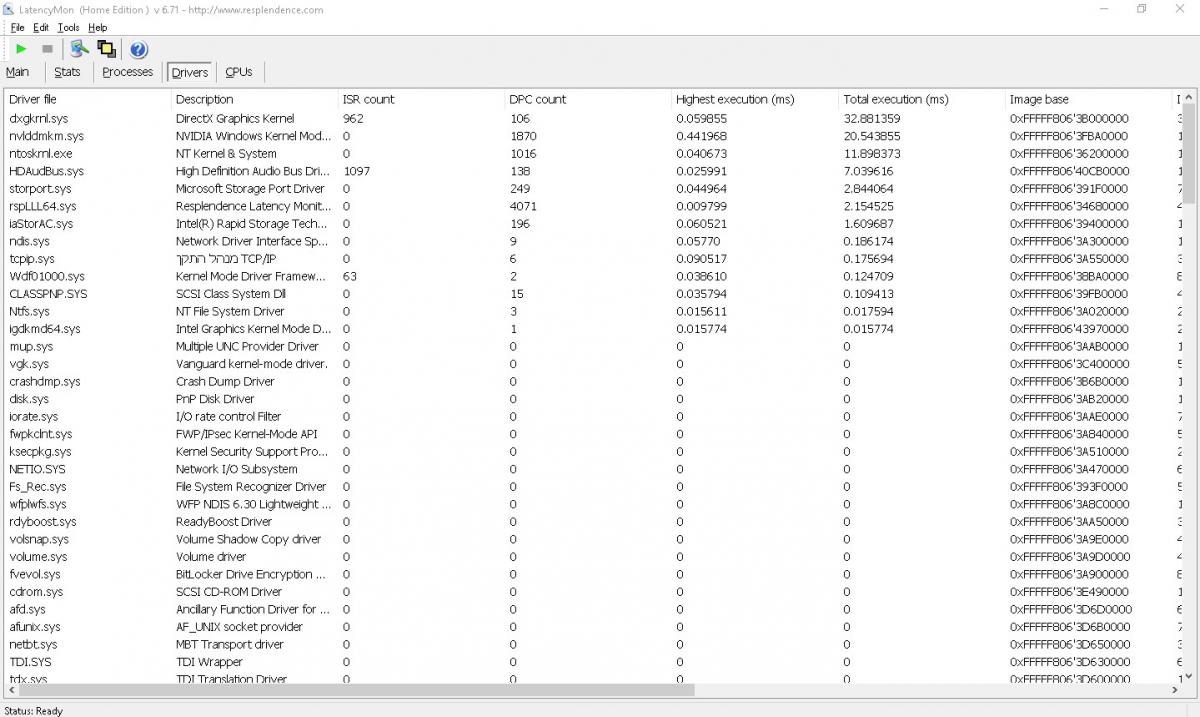Click the Vanguard kernel-mode driver description
The height and width of the screenshot is (717, 1200).
[252, 364]
